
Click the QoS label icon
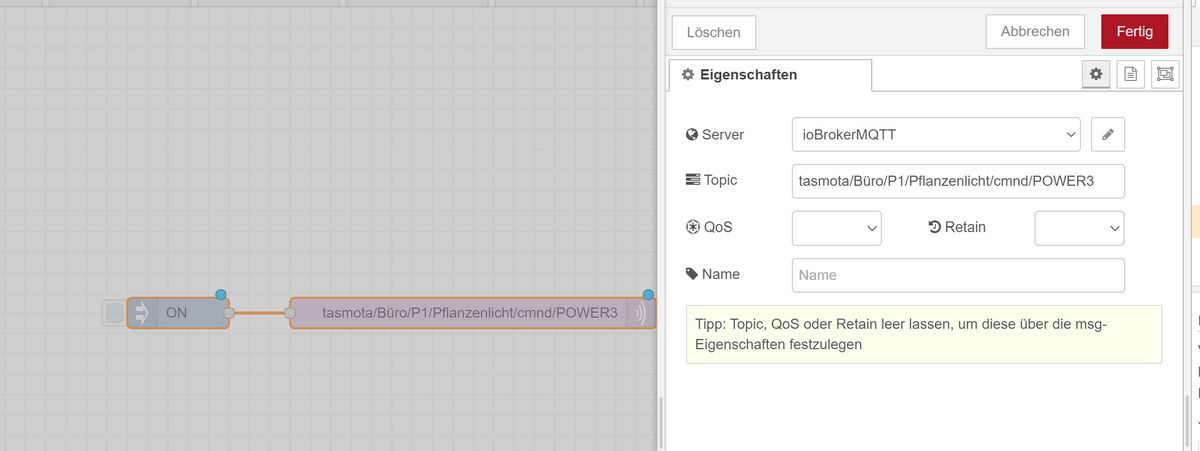pos(692,227)
